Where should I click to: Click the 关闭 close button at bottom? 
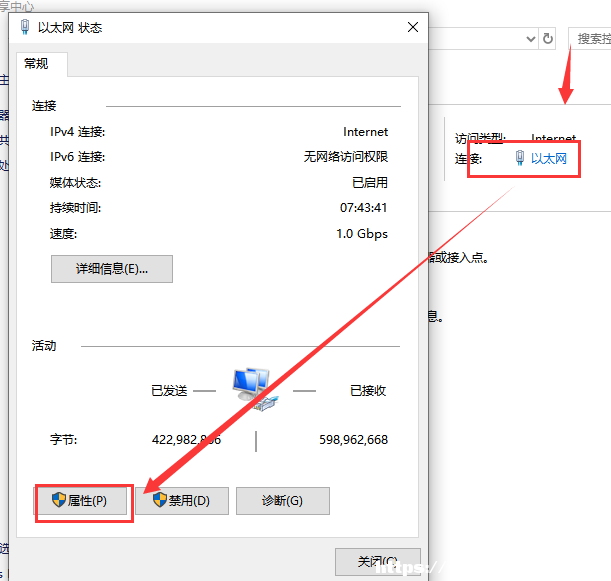click(378, 562)
